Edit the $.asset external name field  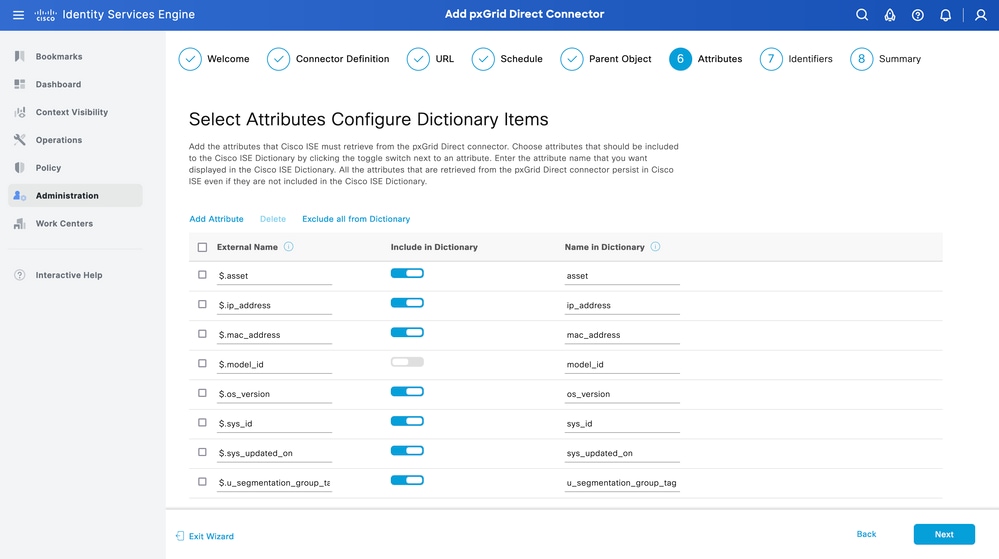[274, 276]
